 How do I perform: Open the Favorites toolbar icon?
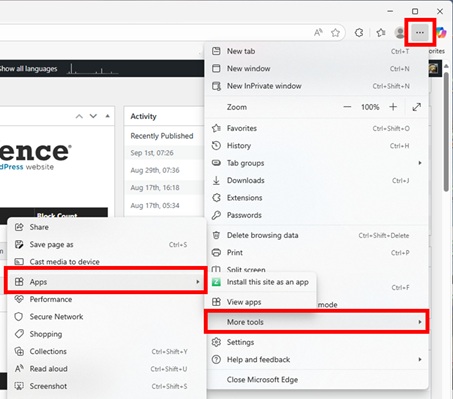pyautogui.click(x=381, y=32)
